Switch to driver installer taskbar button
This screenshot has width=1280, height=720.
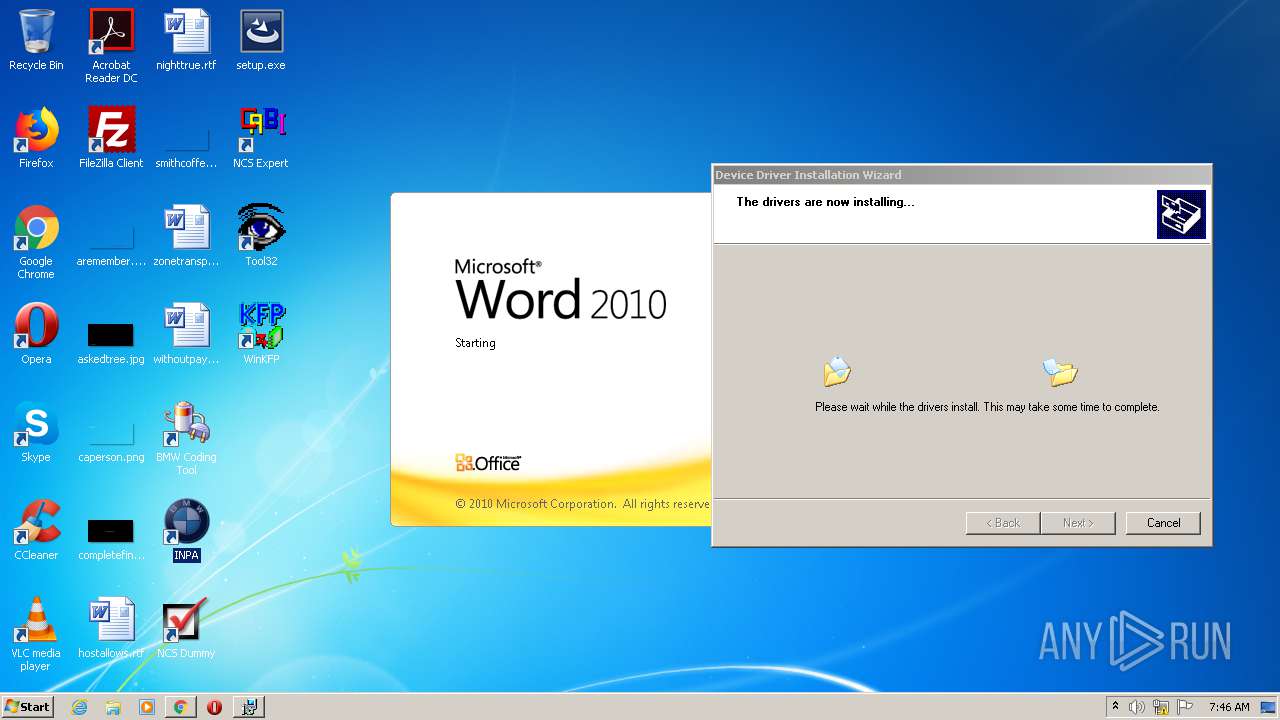coord(249,707)
